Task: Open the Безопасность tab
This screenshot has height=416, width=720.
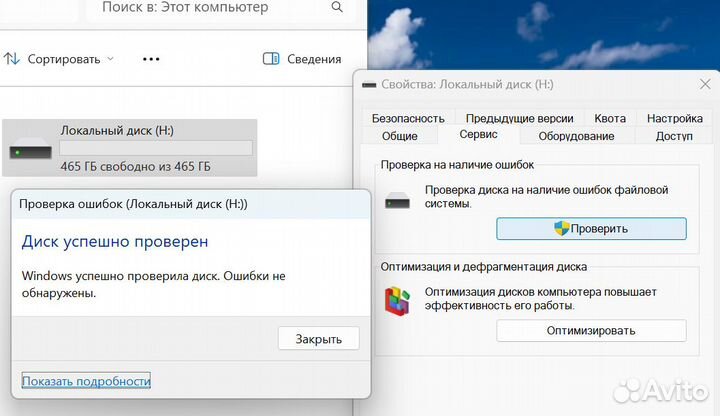Action: [408, 118]
